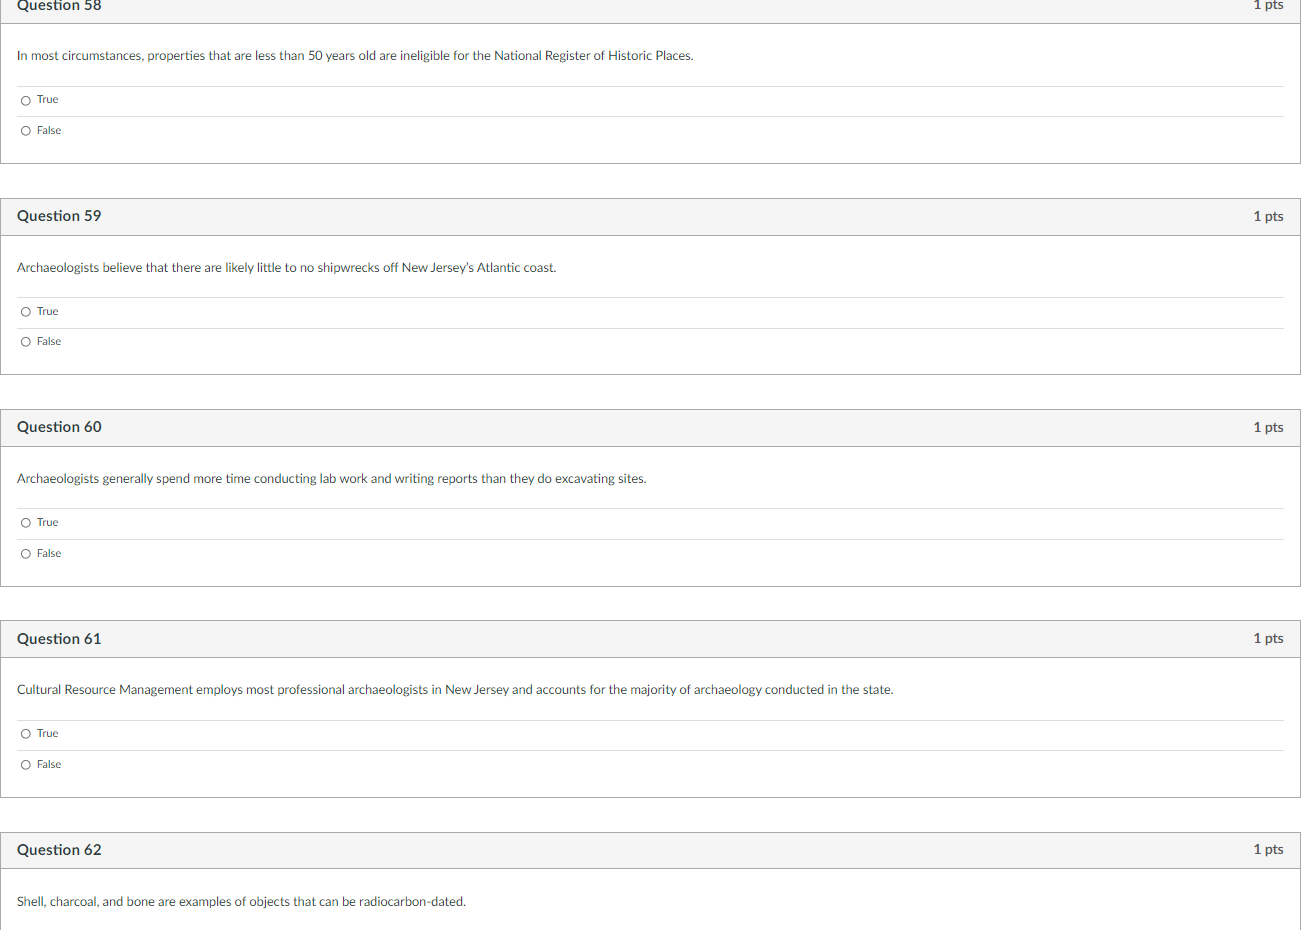This screenshot has height=930, width=1312.
Task: Choose True for Question 60 lab work
Action: [26, 523]
